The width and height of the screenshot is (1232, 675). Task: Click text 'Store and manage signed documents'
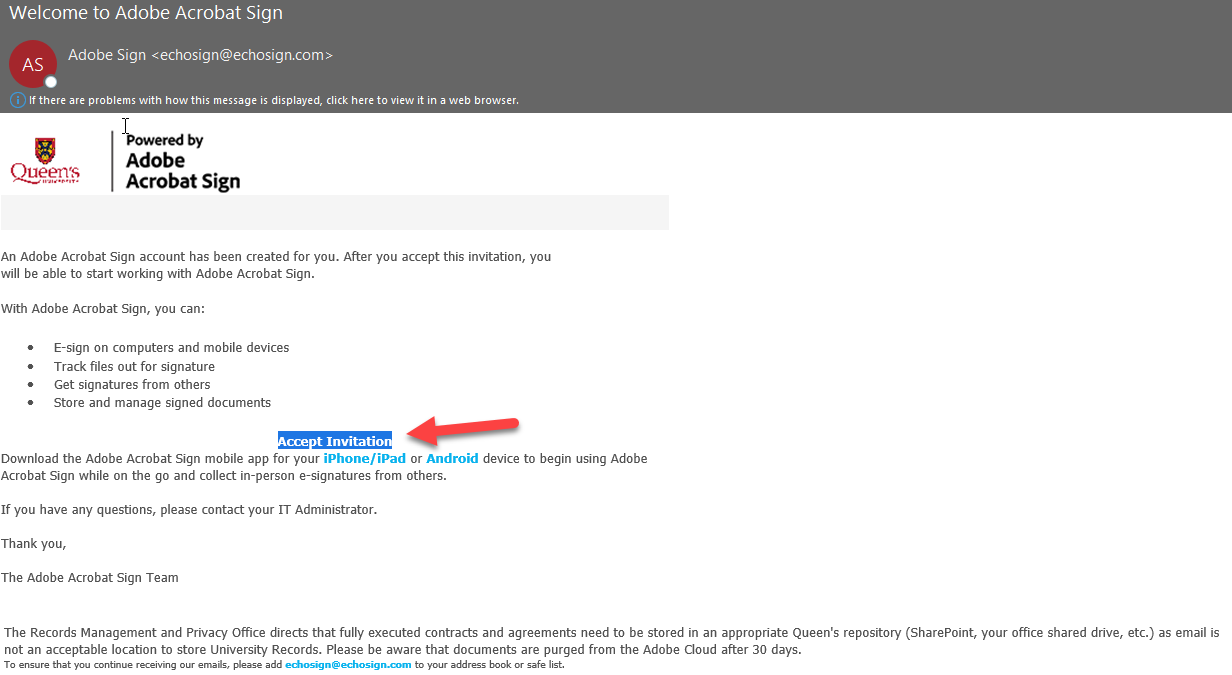tap(162, 403)
